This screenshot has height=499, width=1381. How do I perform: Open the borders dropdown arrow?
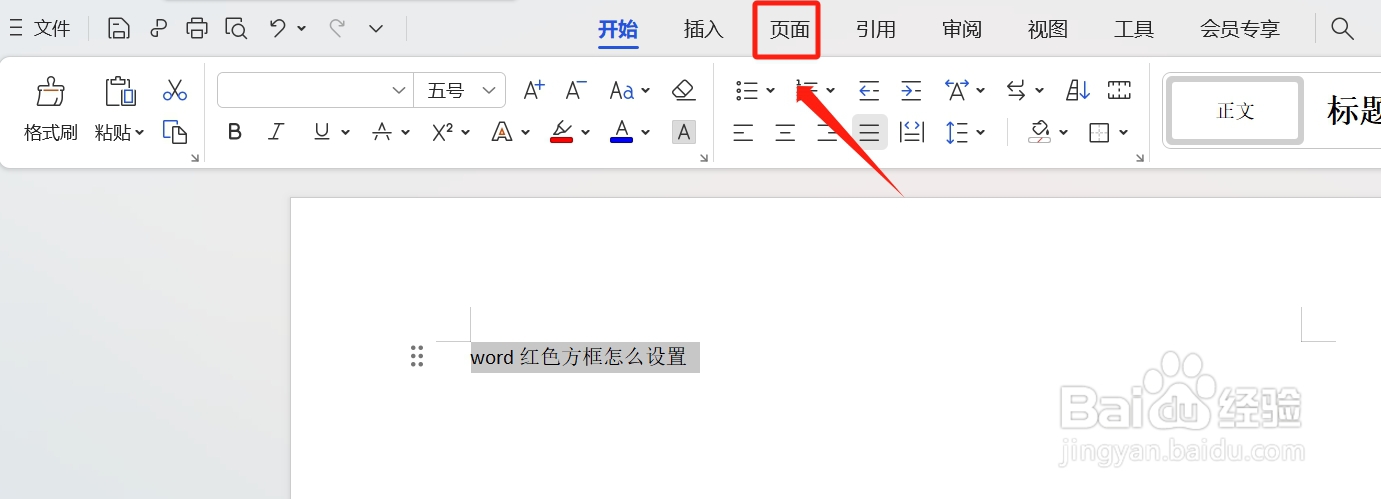pos(1123,132)
